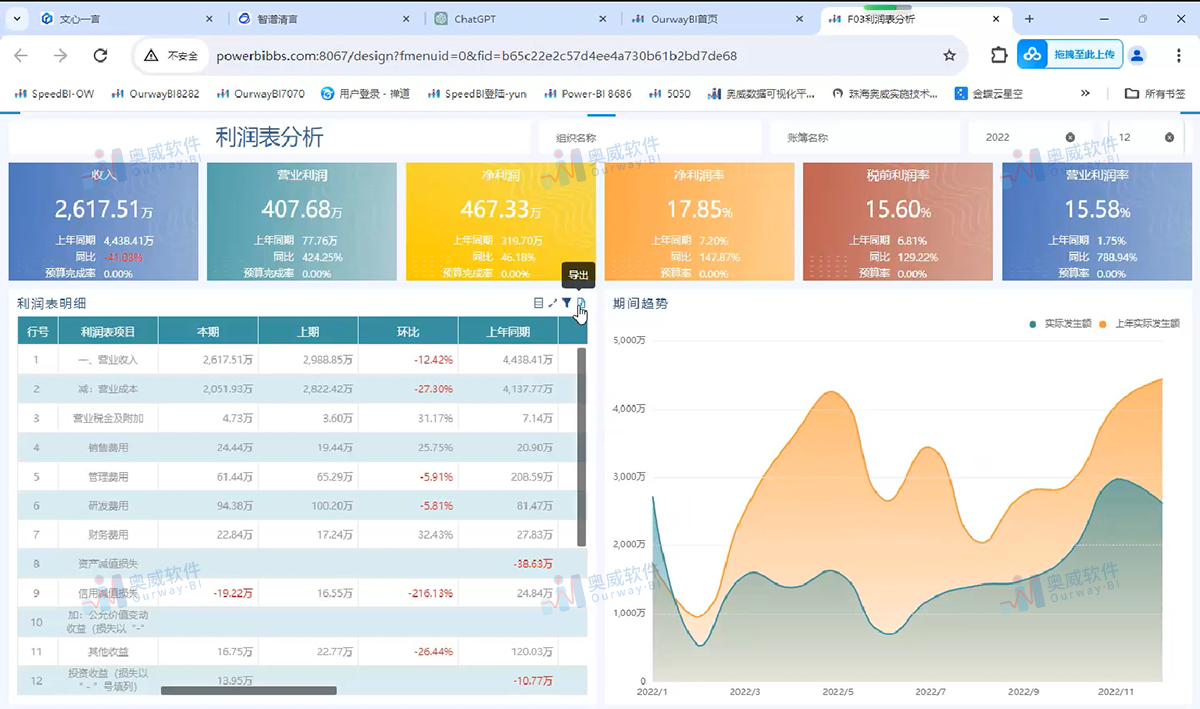Click the list view icon above the table
This screenshot has width=1200, height=709.
[x=539, y=303]
